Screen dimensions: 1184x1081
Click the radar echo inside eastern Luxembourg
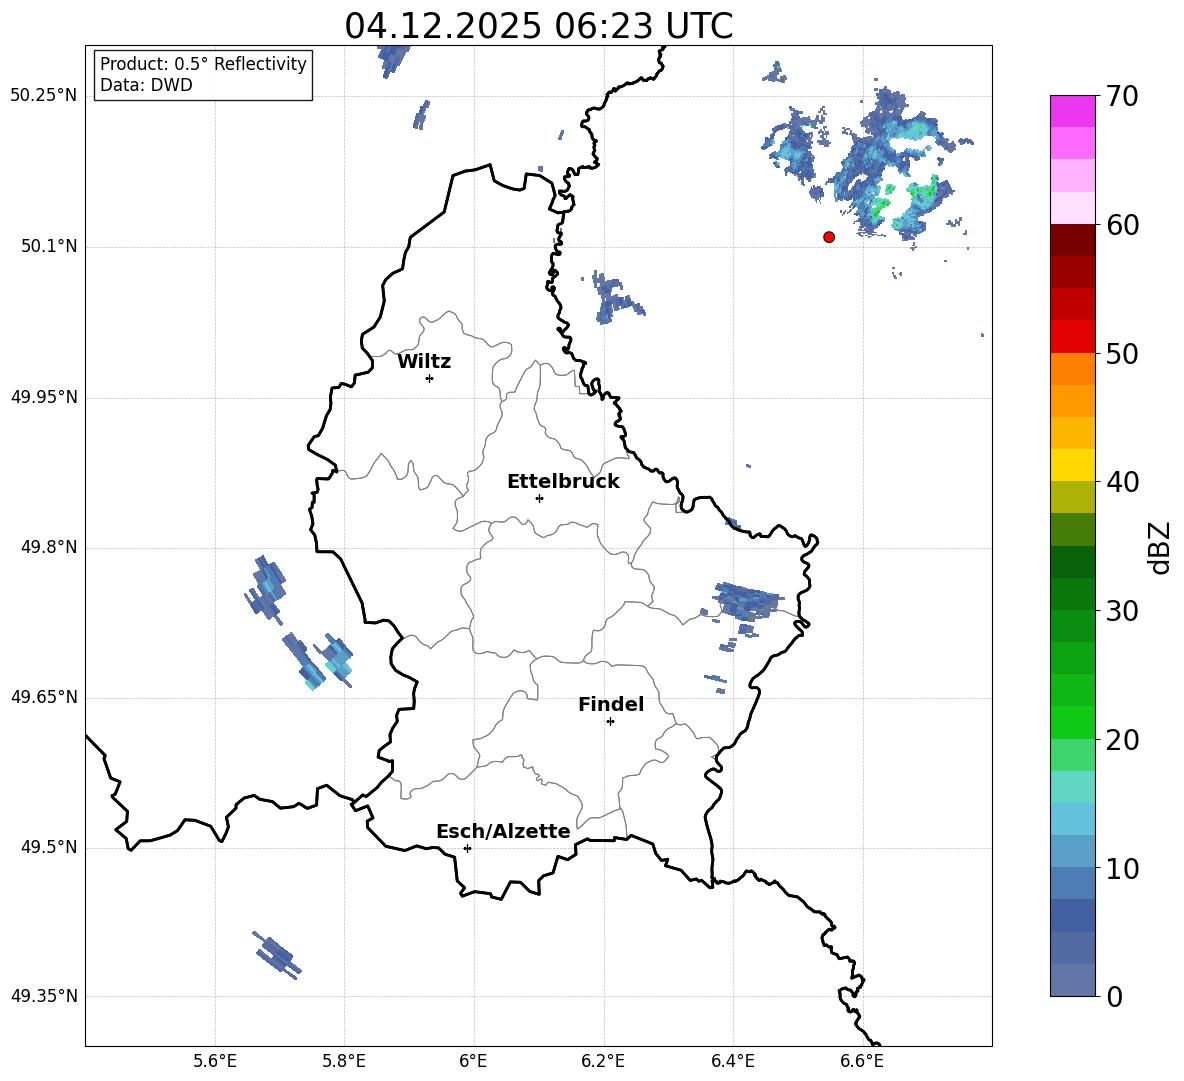[748, 602]
